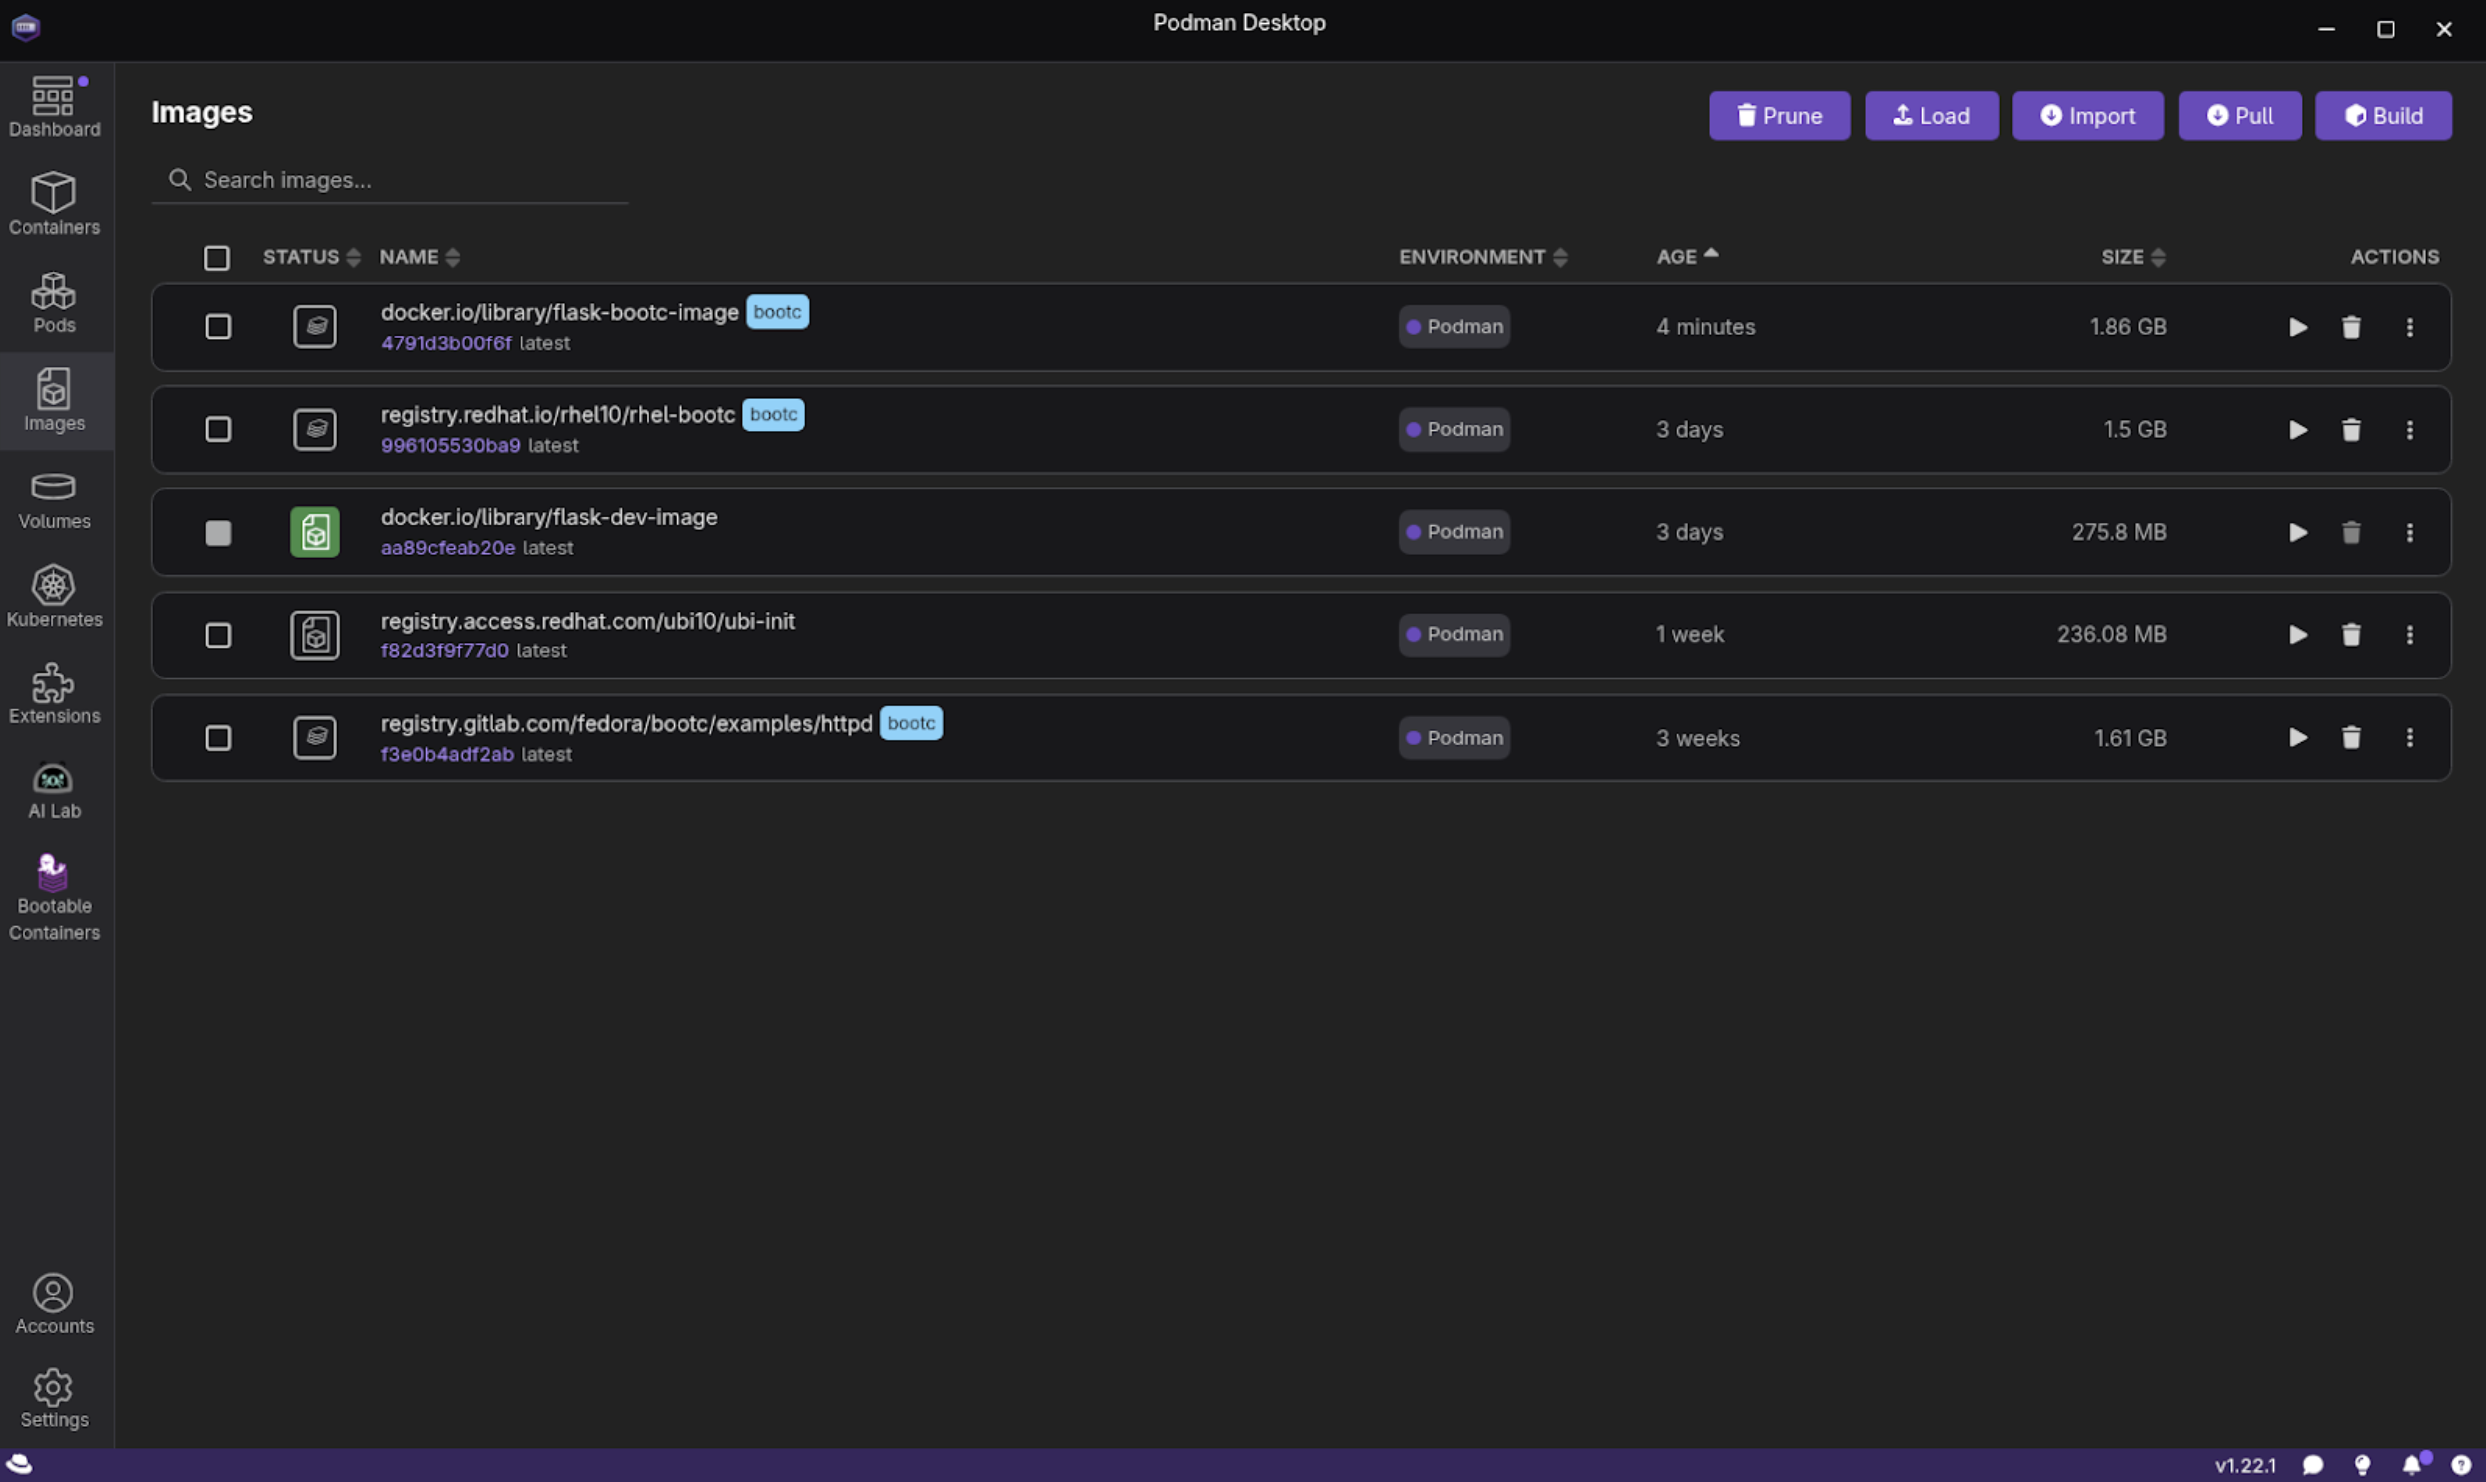The image size is (2486, 1482).
Task: Open the Volumes sidebar tab
Action: (x=54, y=499)
